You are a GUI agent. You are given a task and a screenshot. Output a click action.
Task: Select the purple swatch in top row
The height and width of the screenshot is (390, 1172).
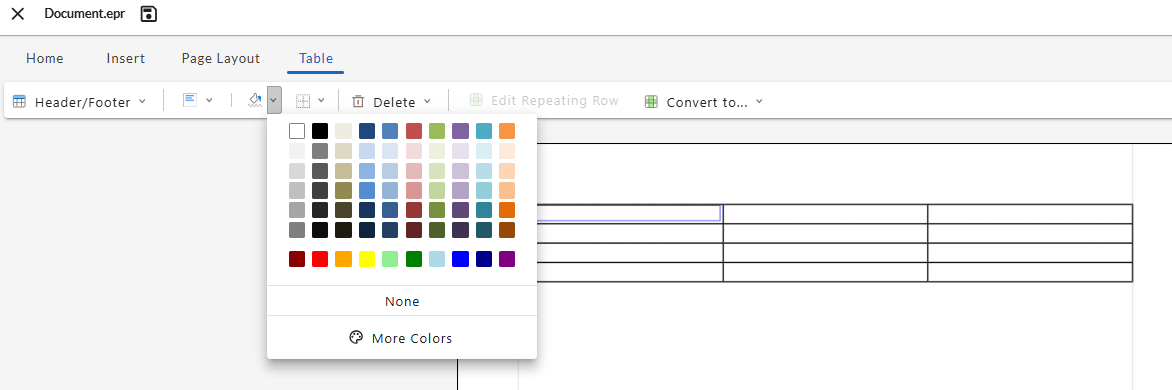[x=460, y=131]
